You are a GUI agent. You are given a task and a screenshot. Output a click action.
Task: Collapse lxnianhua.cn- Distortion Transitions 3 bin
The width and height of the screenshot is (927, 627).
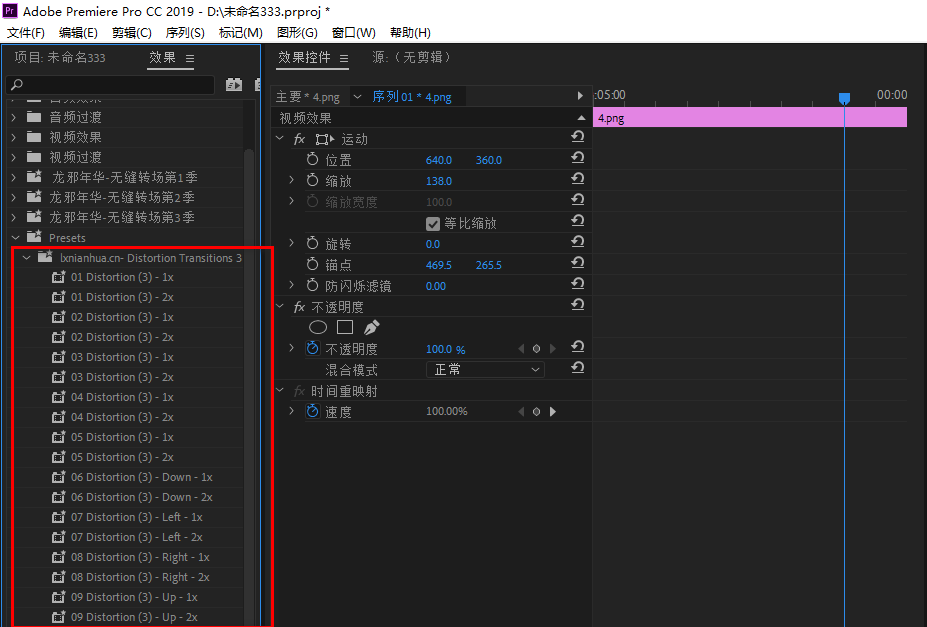(27, 258)
